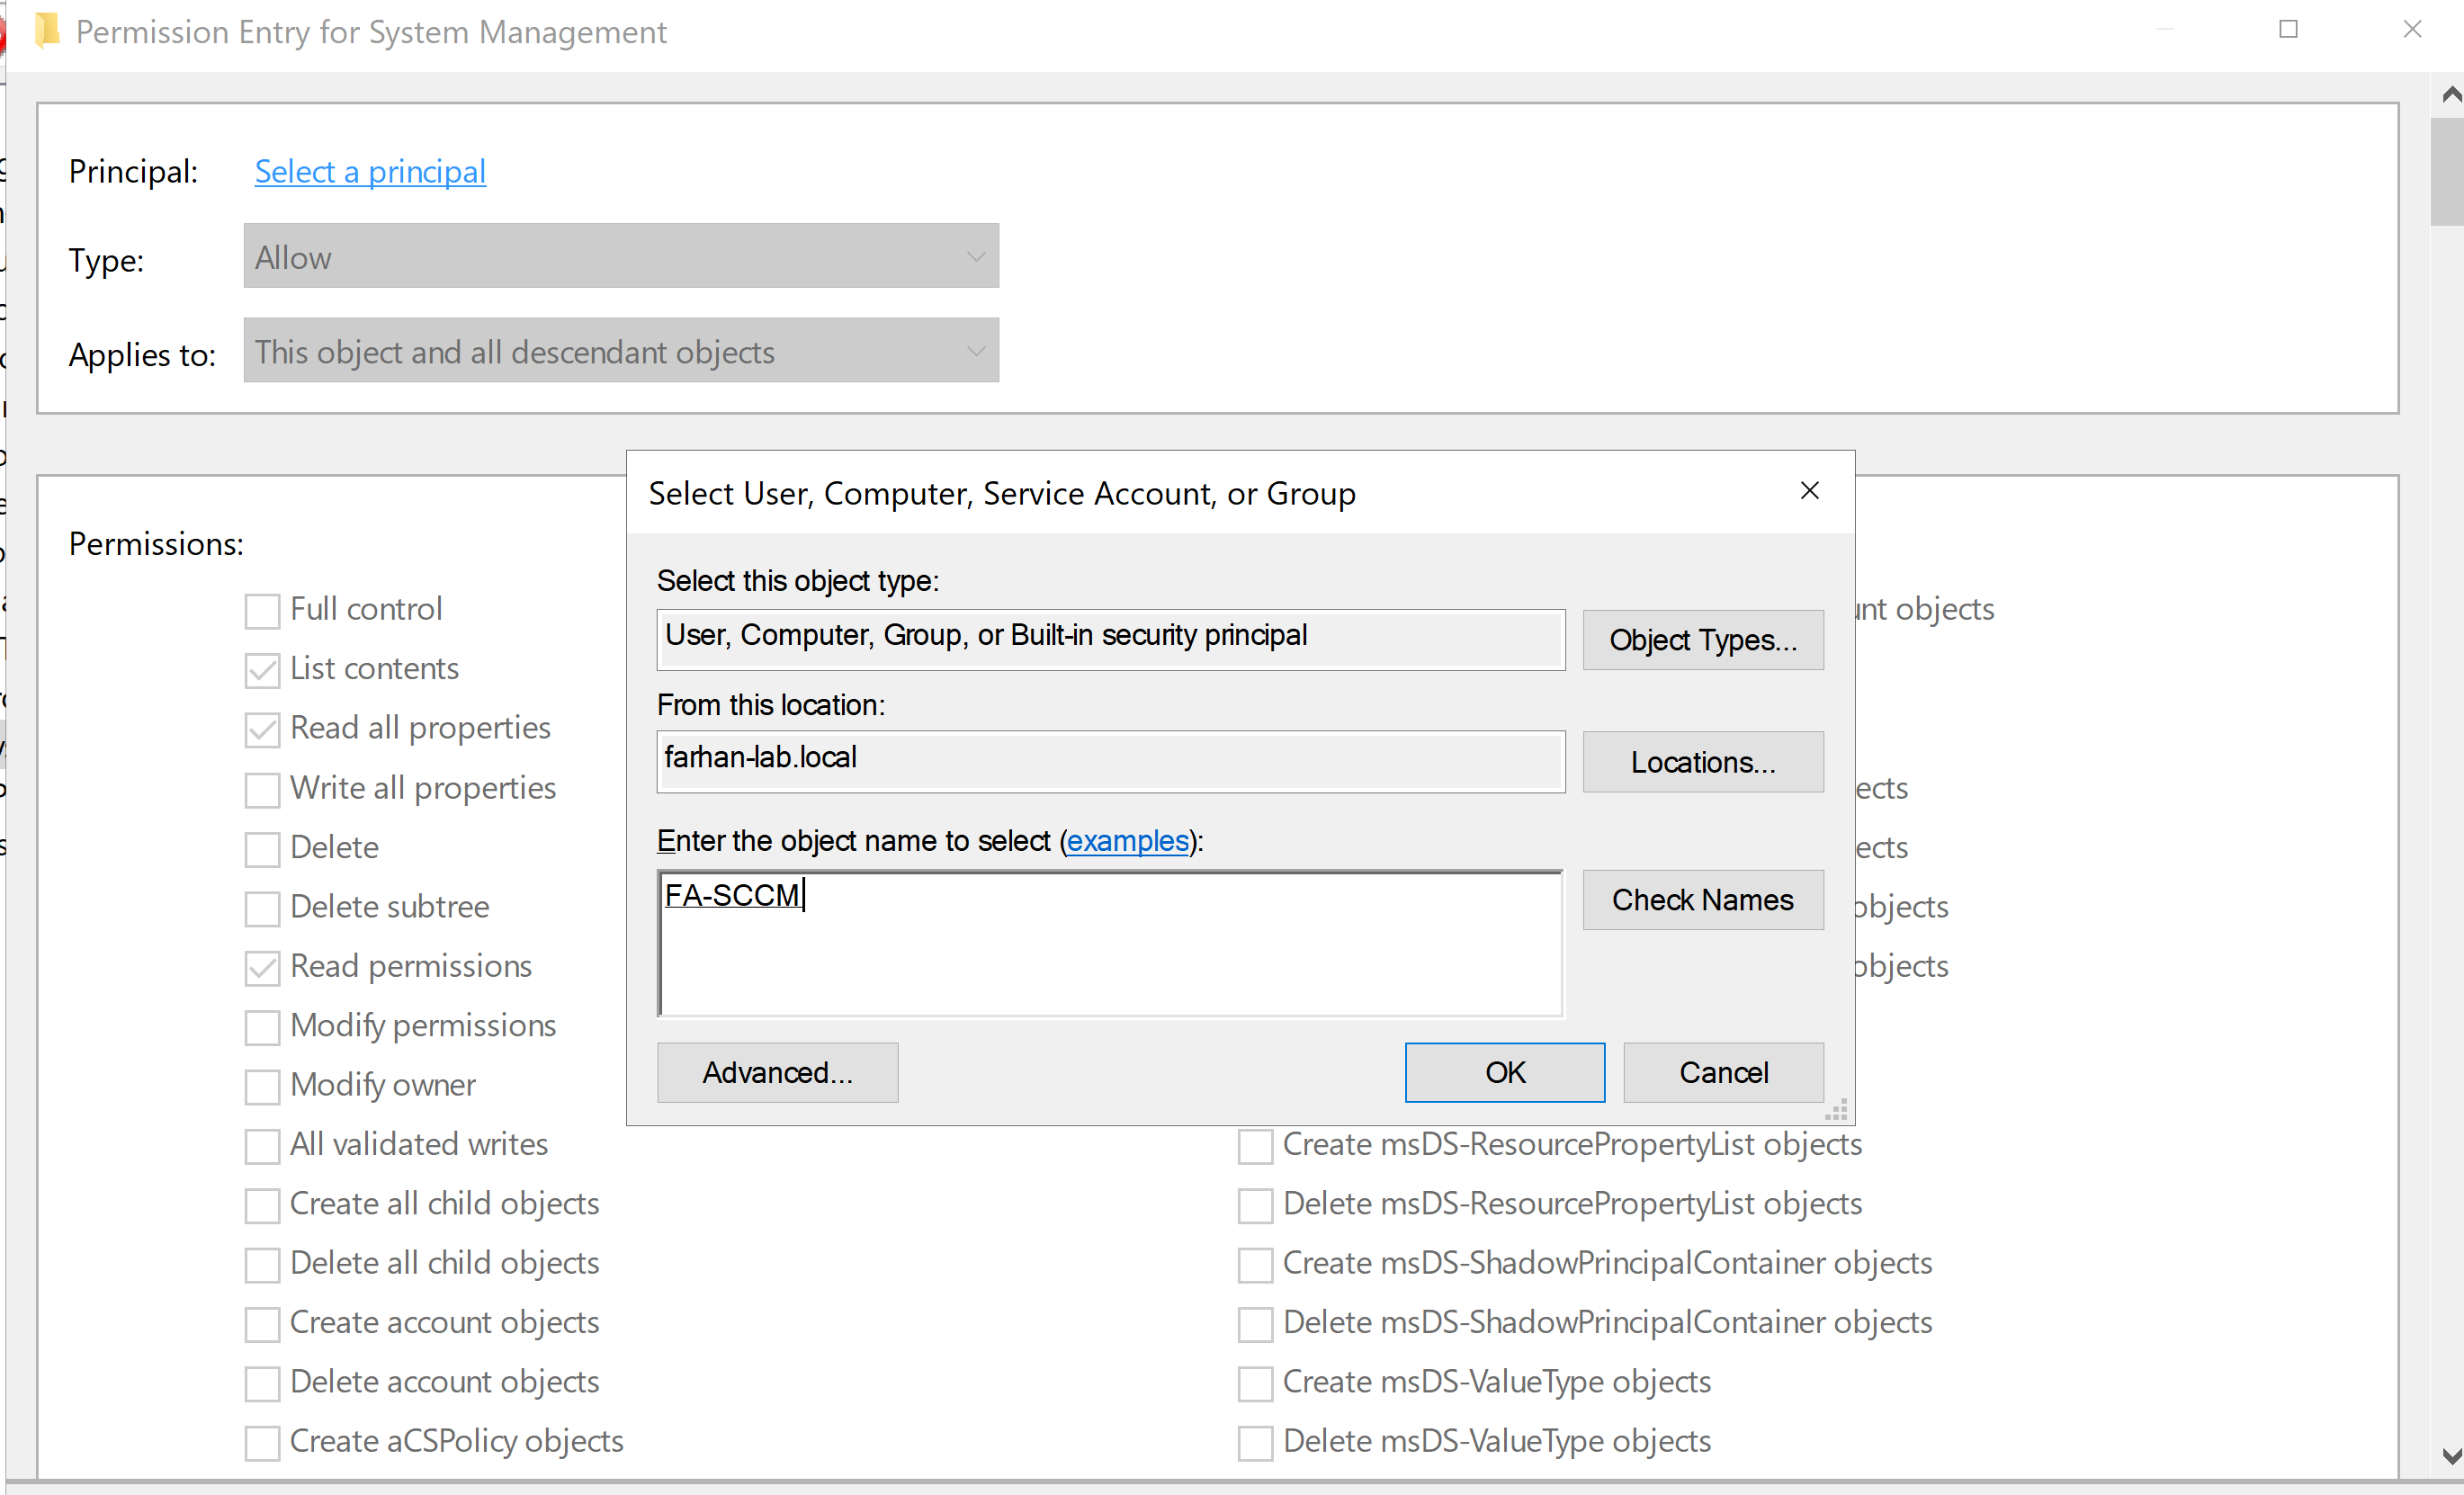Toggle Create msDS-ValueType objects checkbox

[x=1255, y=1383]
